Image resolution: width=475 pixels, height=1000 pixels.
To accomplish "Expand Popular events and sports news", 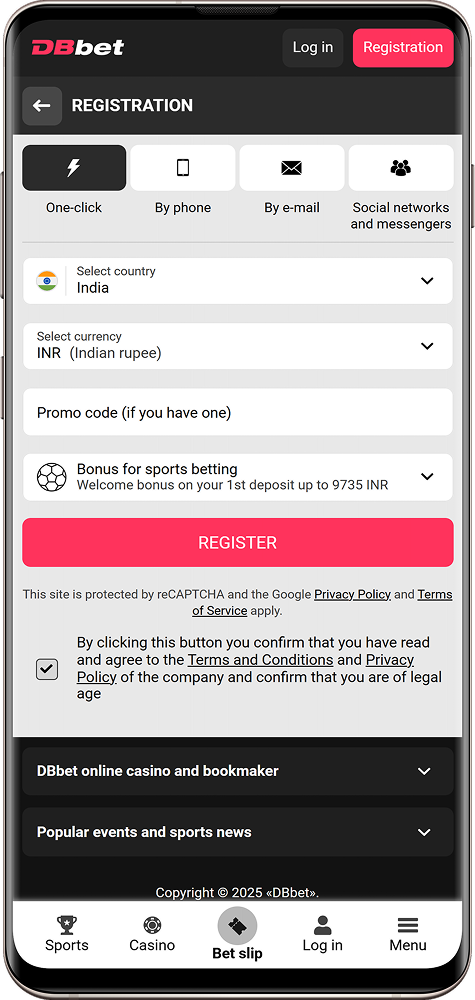I will 238,832.
